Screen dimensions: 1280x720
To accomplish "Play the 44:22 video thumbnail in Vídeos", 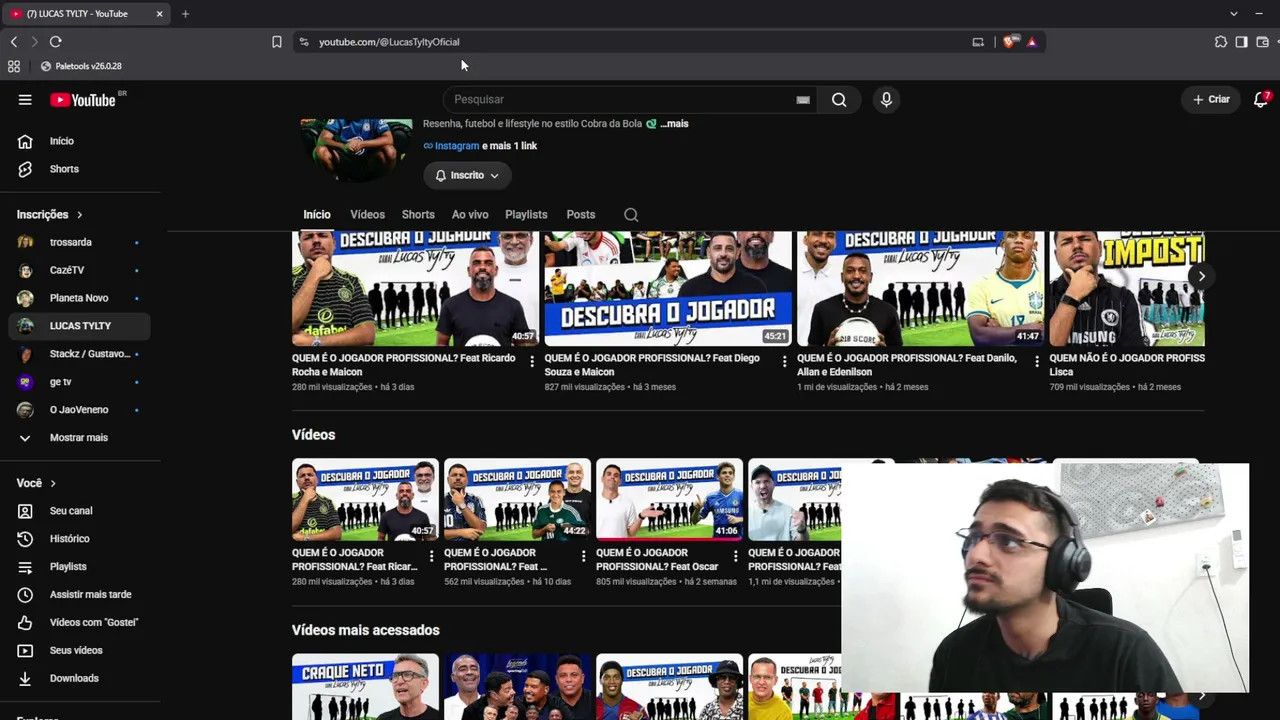I will click(x=517, y=500).
